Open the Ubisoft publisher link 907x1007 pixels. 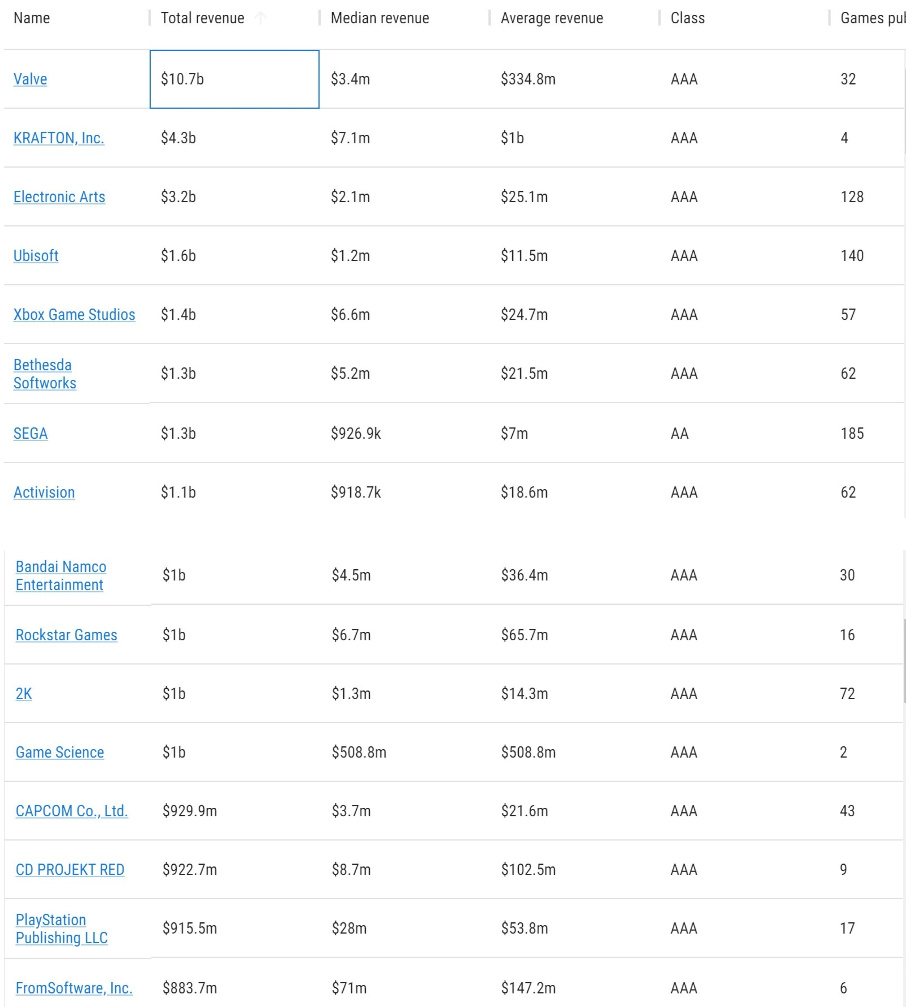pos(36,256)
